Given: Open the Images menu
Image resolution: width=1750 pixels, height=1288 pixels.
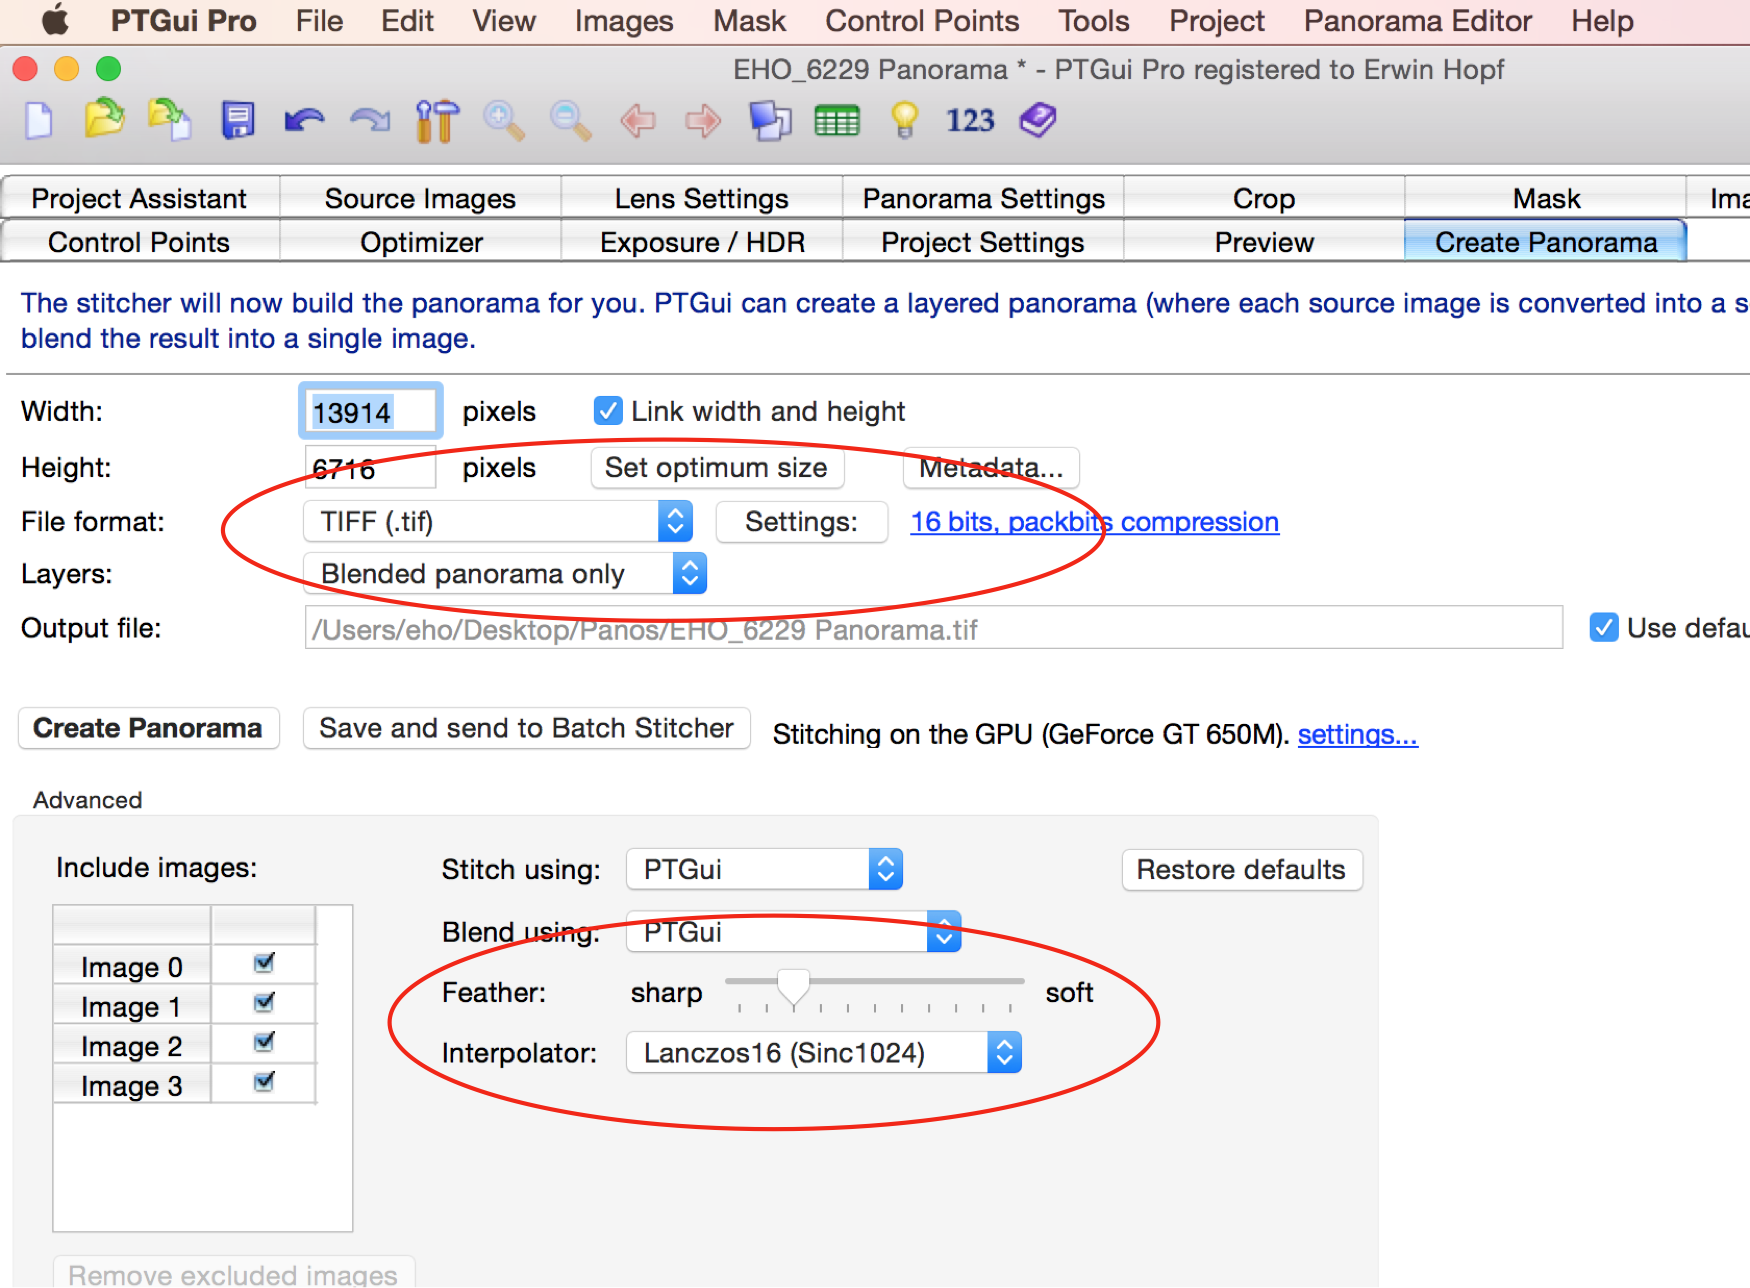Looking at the screenshot, I should pos(624,21).
